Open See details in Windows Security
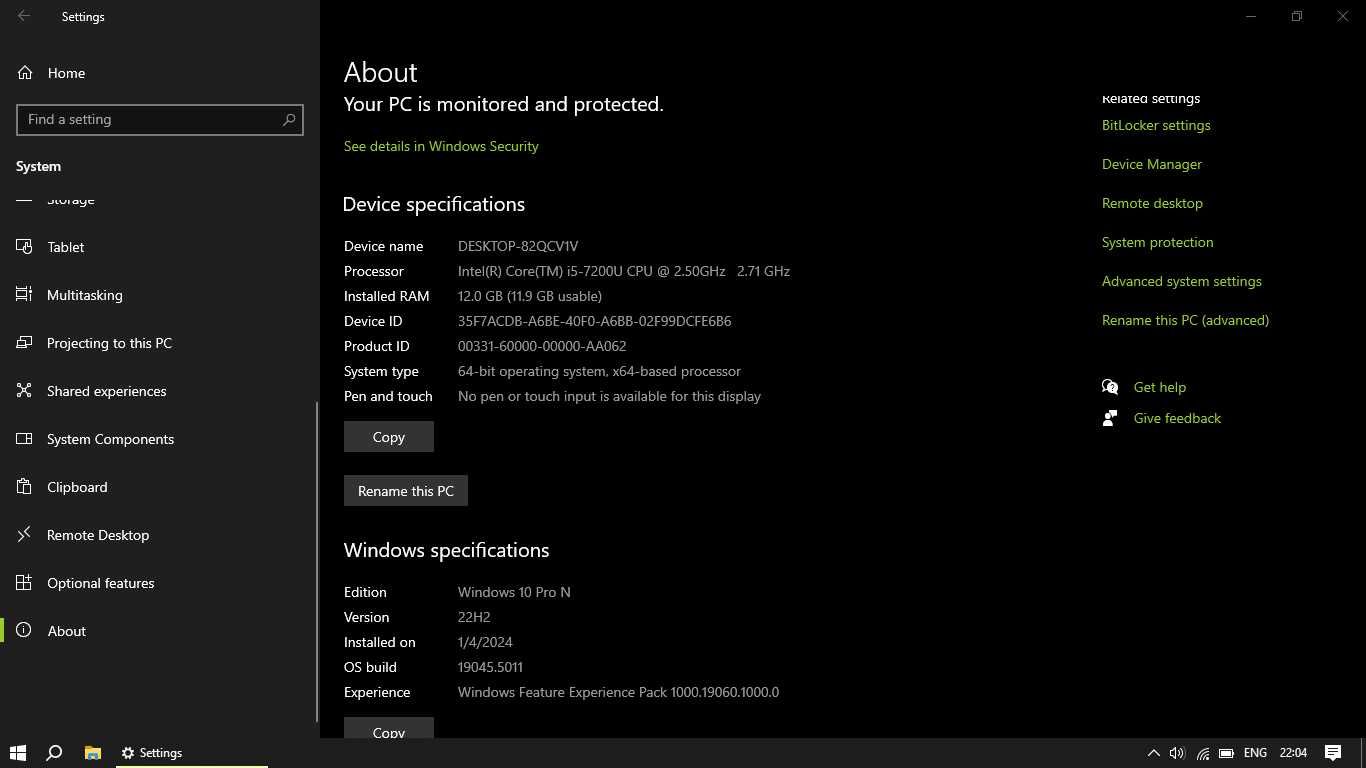This screenshot has height=768, width=1366. point(441,146)
